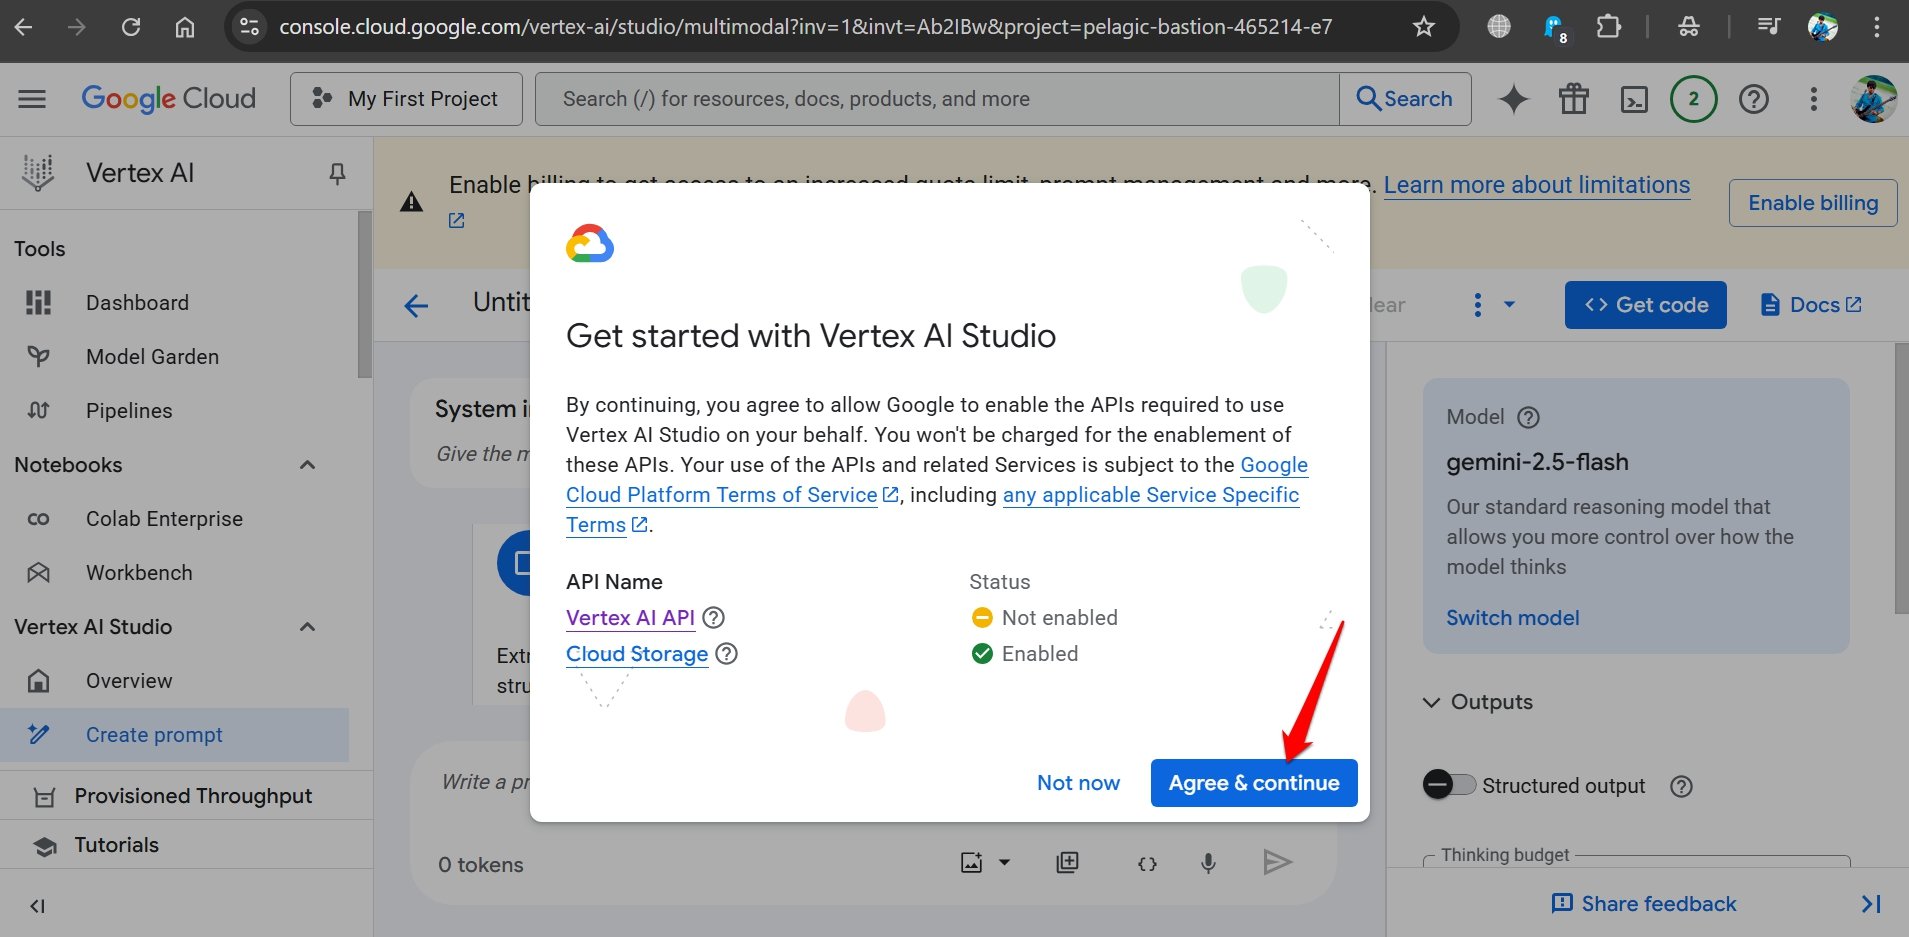Open the Vertex AI API link
This screenshot has height=937, width=1909.
630,618
